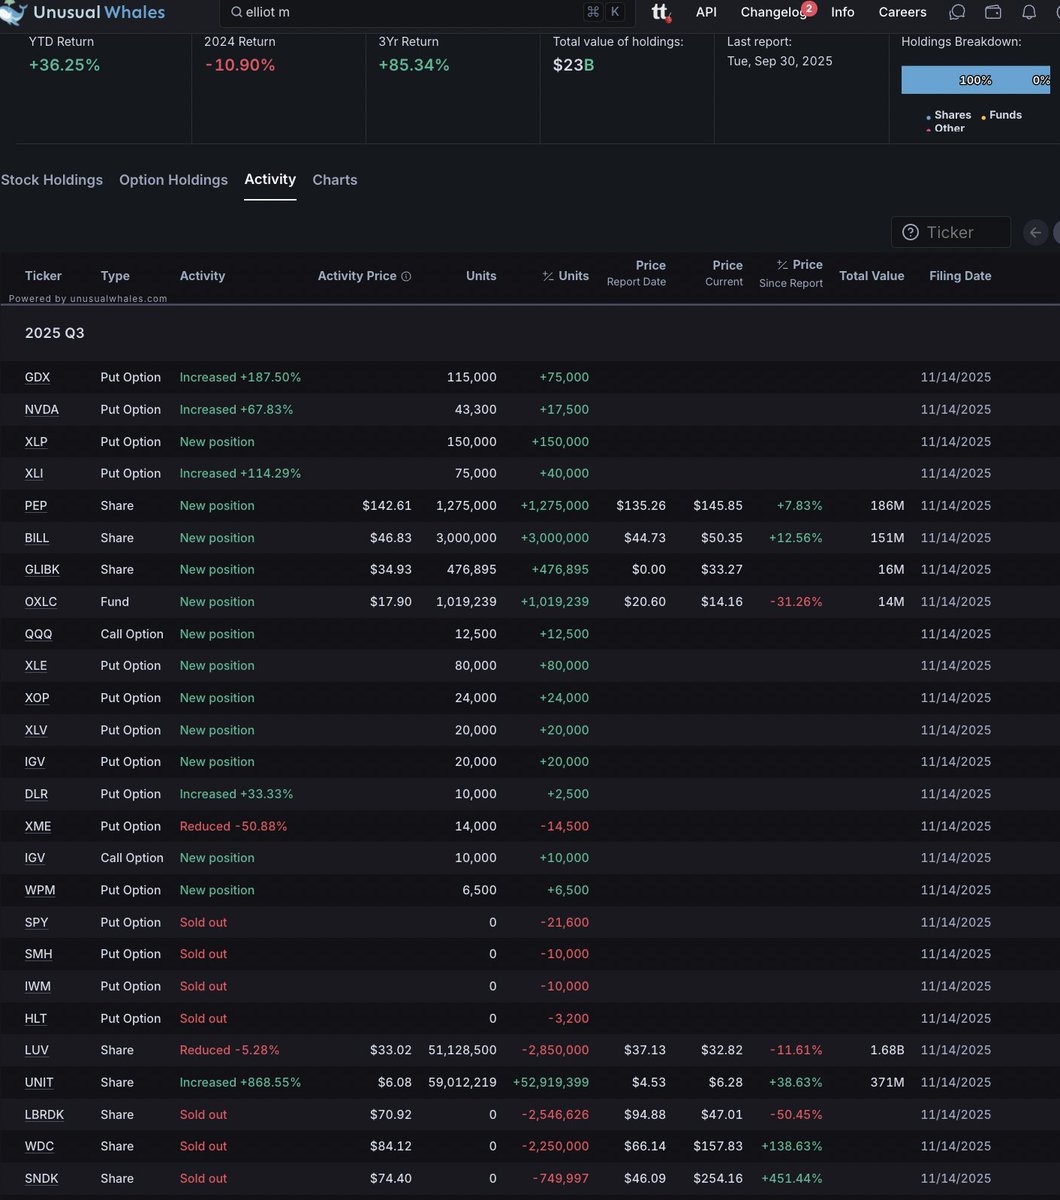Viewport: 1060px width, 1200px height.
Task: Open the chat bubbles icon
Action: (x=957, y=13)
